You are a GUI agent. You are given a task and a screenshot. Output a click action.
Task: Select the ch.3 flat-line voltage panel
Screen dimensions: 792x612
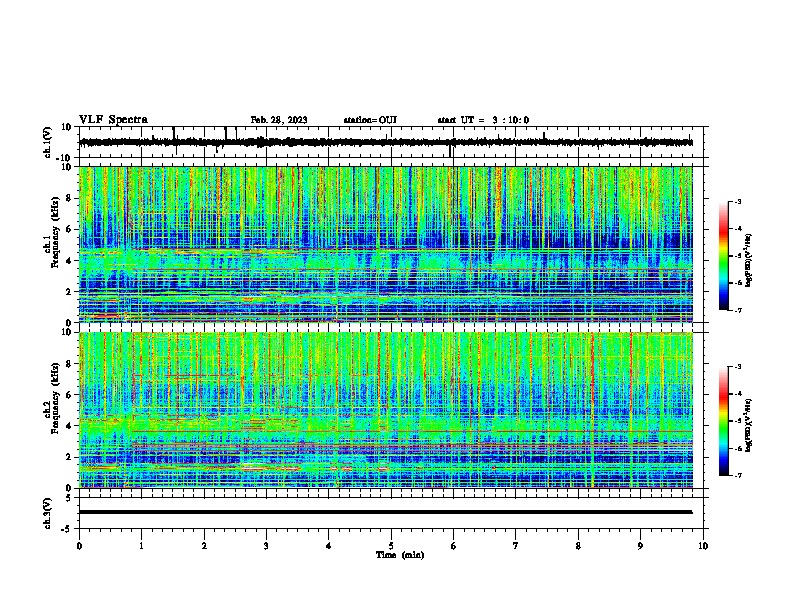pos(393,513)
